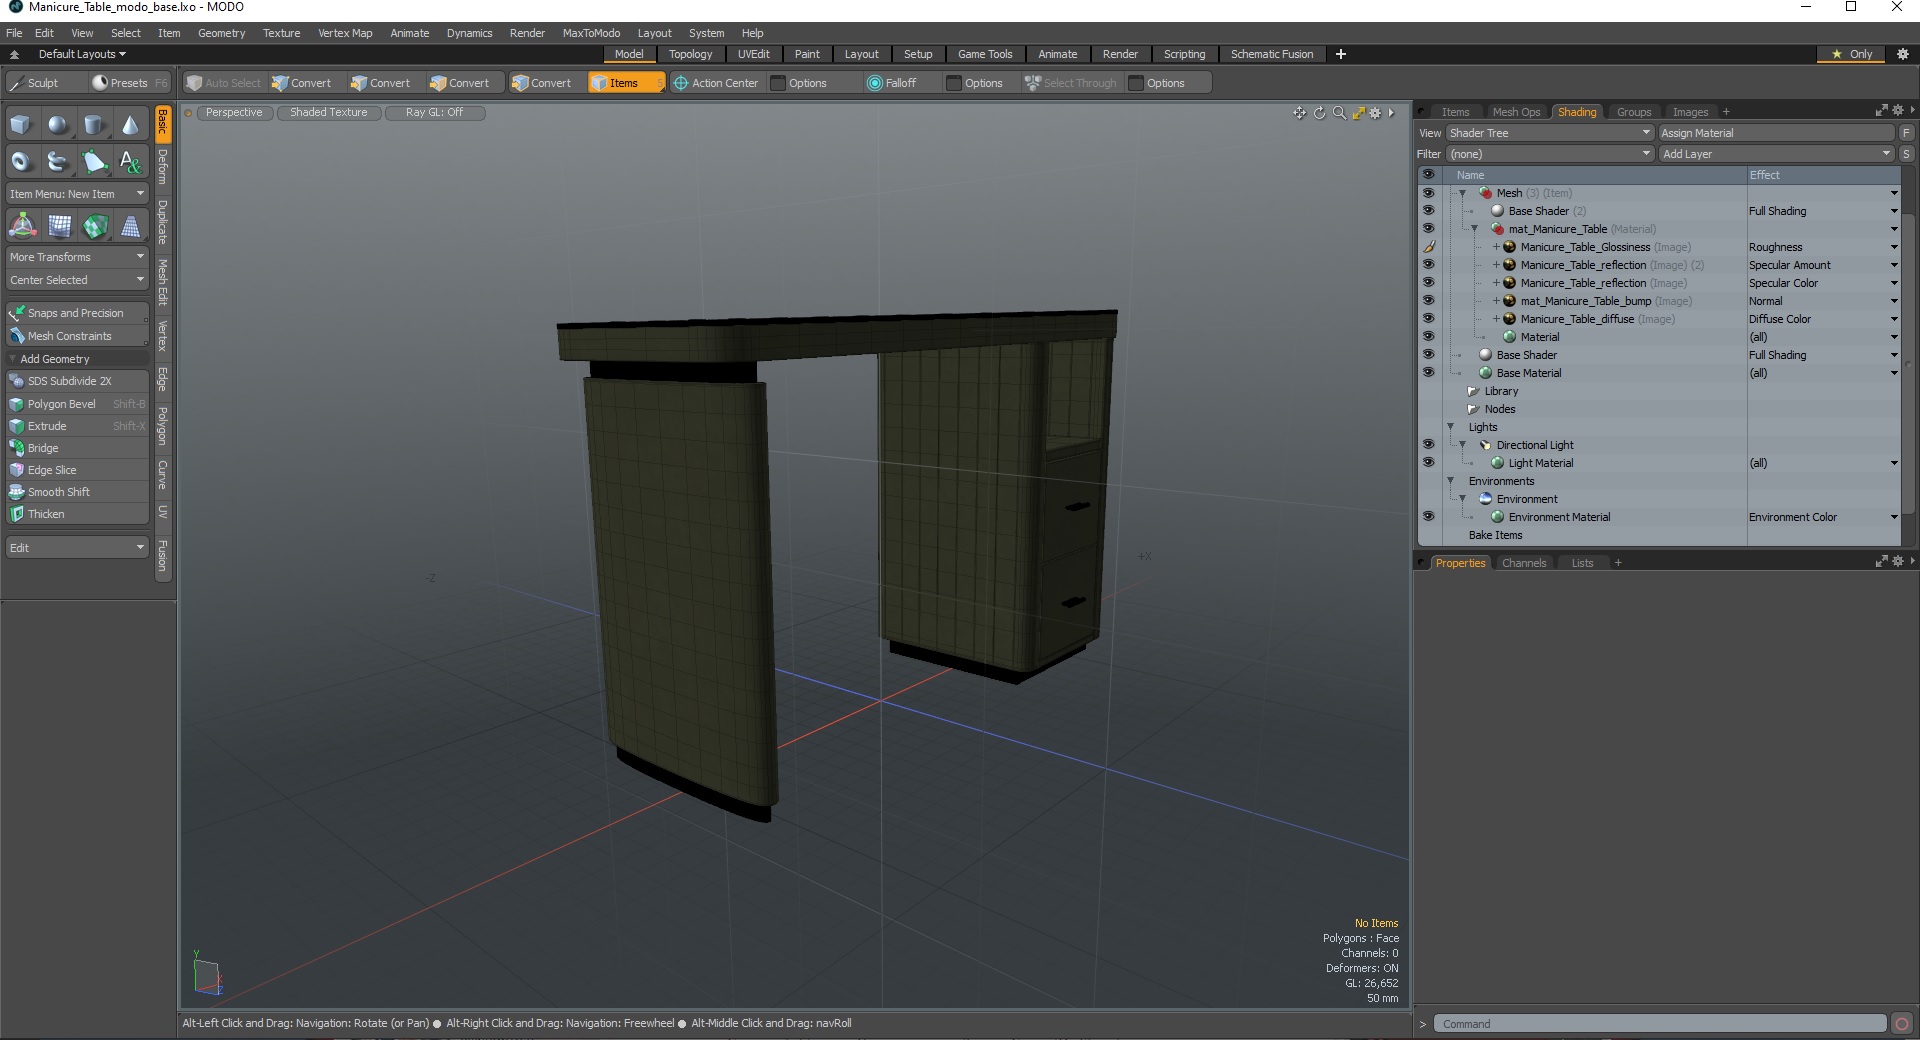Activate the Bridge tool
1920x1040 pixels.
pos(77,448)
